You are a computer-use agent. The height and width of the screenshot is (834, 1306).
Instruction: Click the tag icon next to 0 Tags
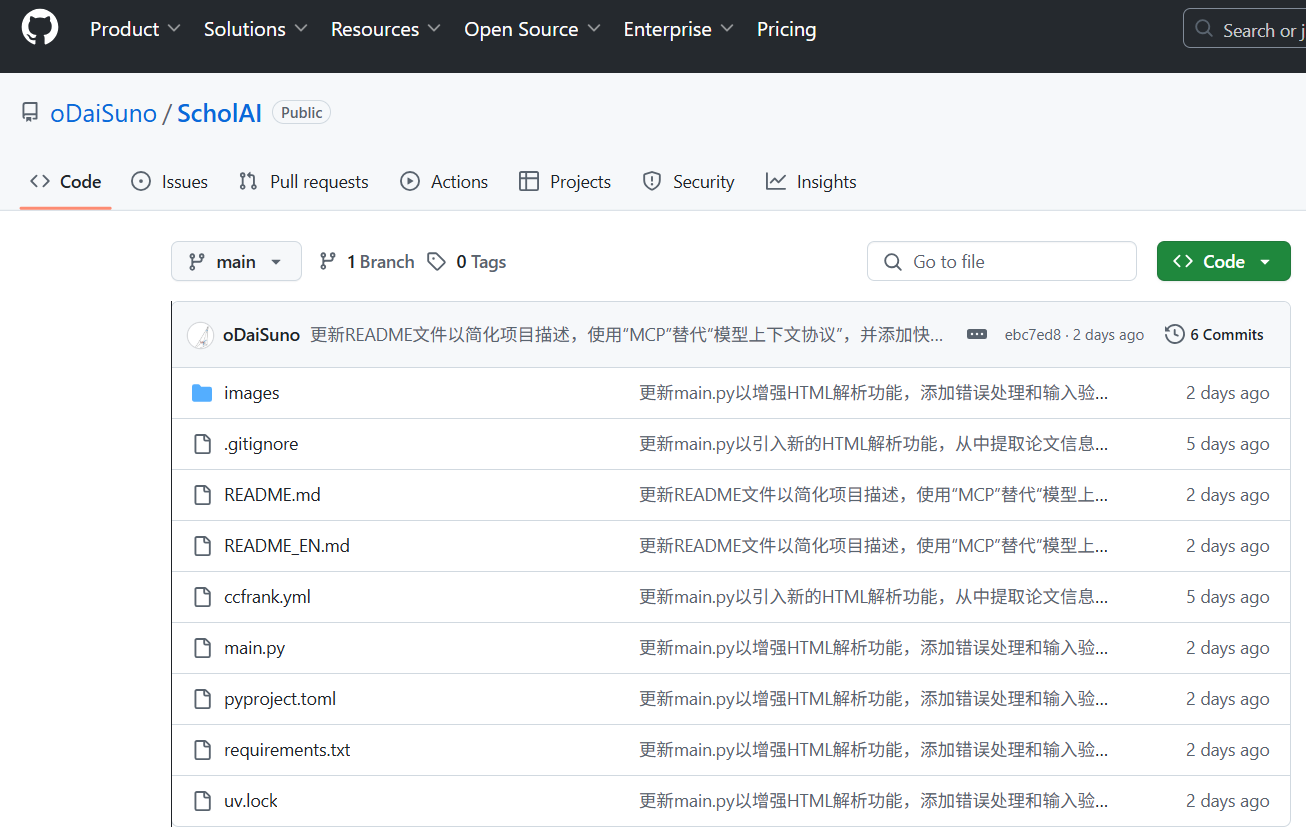[436, 262]
